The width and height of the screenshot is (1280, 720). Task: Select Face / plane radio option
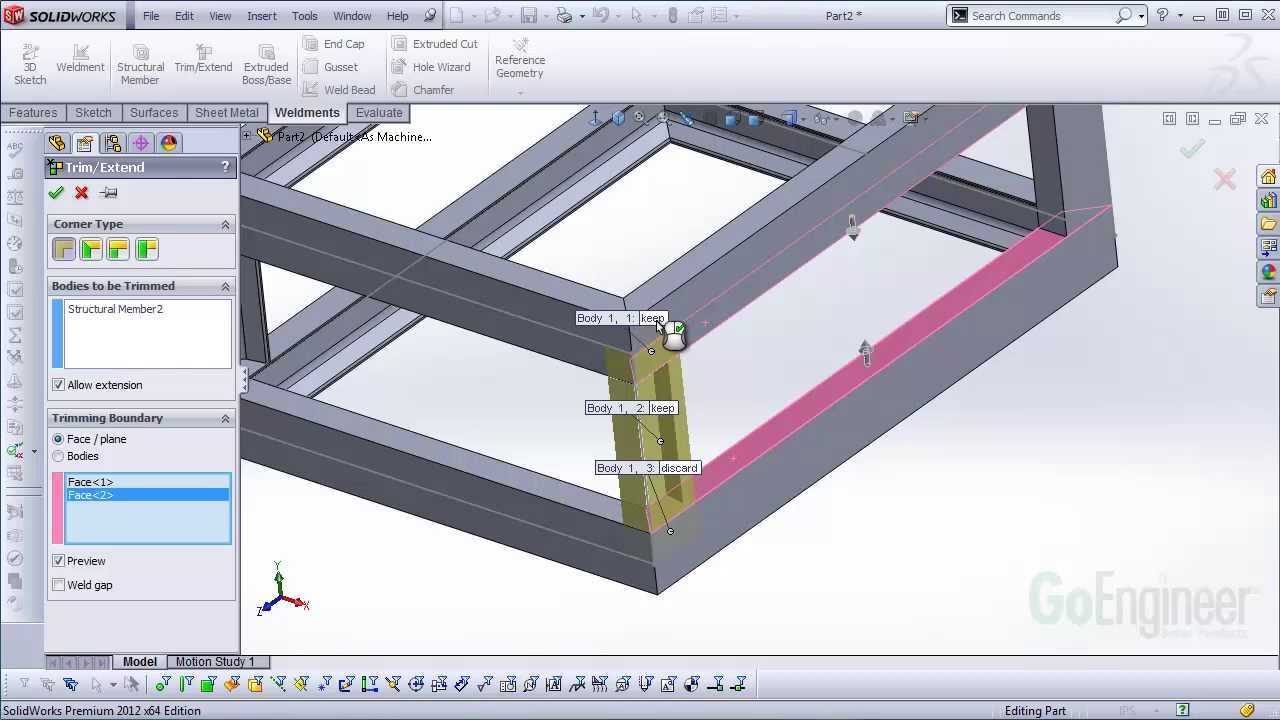point(58,439)
